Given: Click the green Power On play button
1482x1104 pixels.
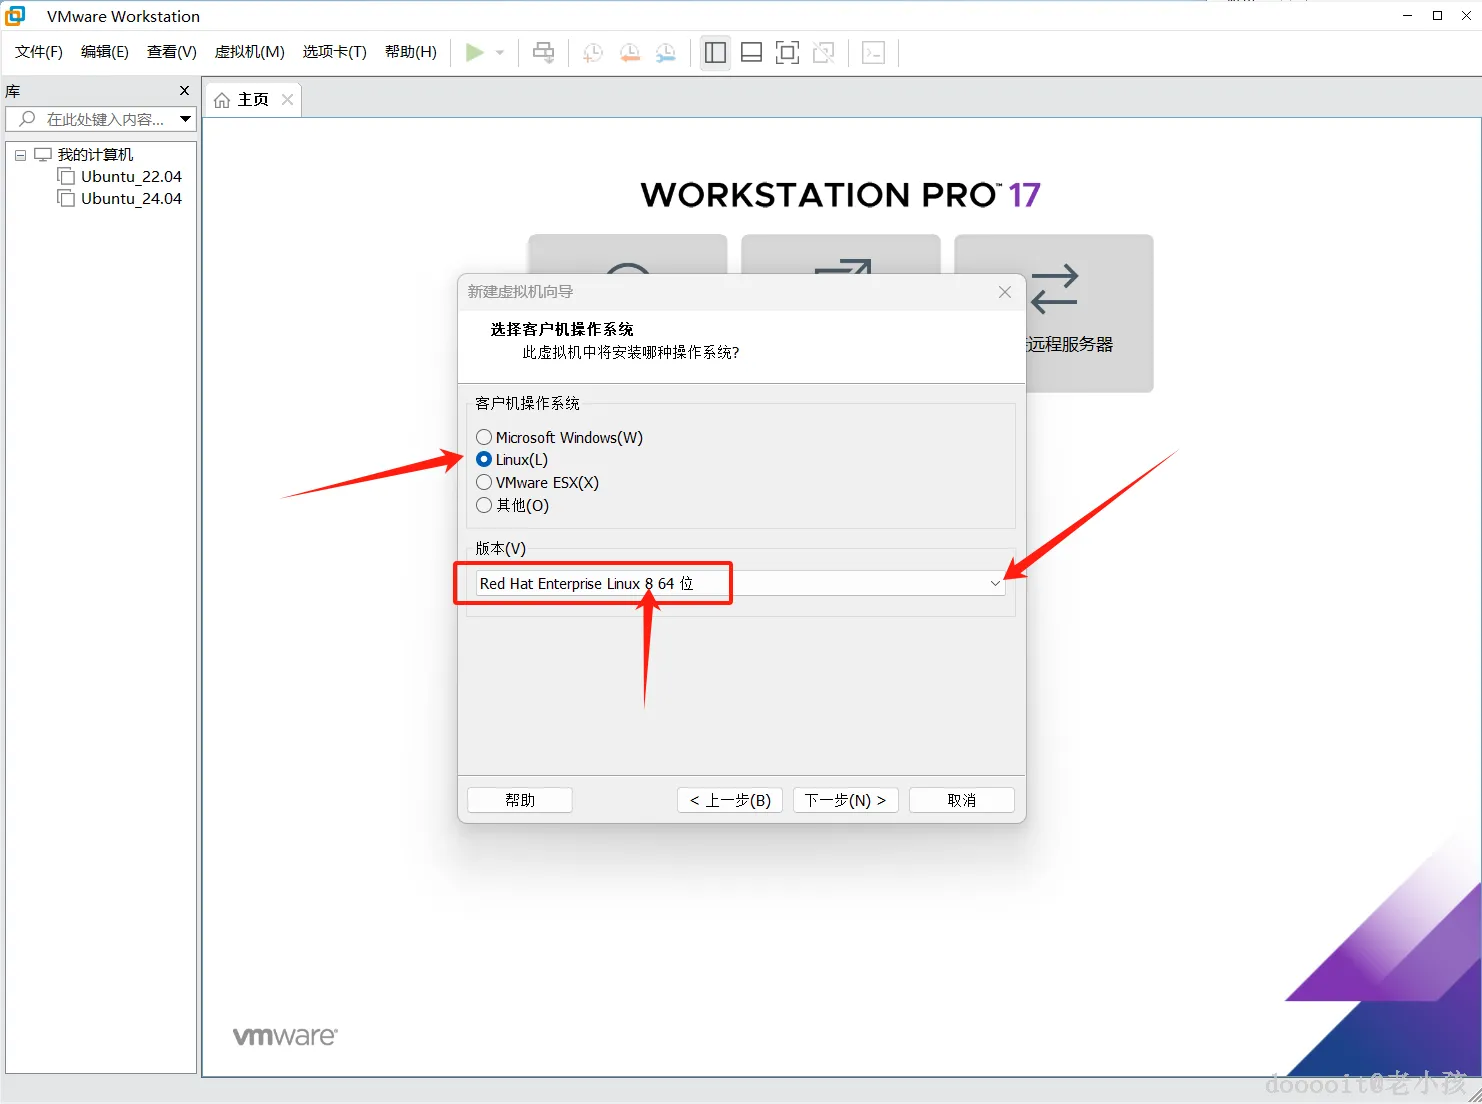Looking at the screenshot, I should tap(474, 52).
